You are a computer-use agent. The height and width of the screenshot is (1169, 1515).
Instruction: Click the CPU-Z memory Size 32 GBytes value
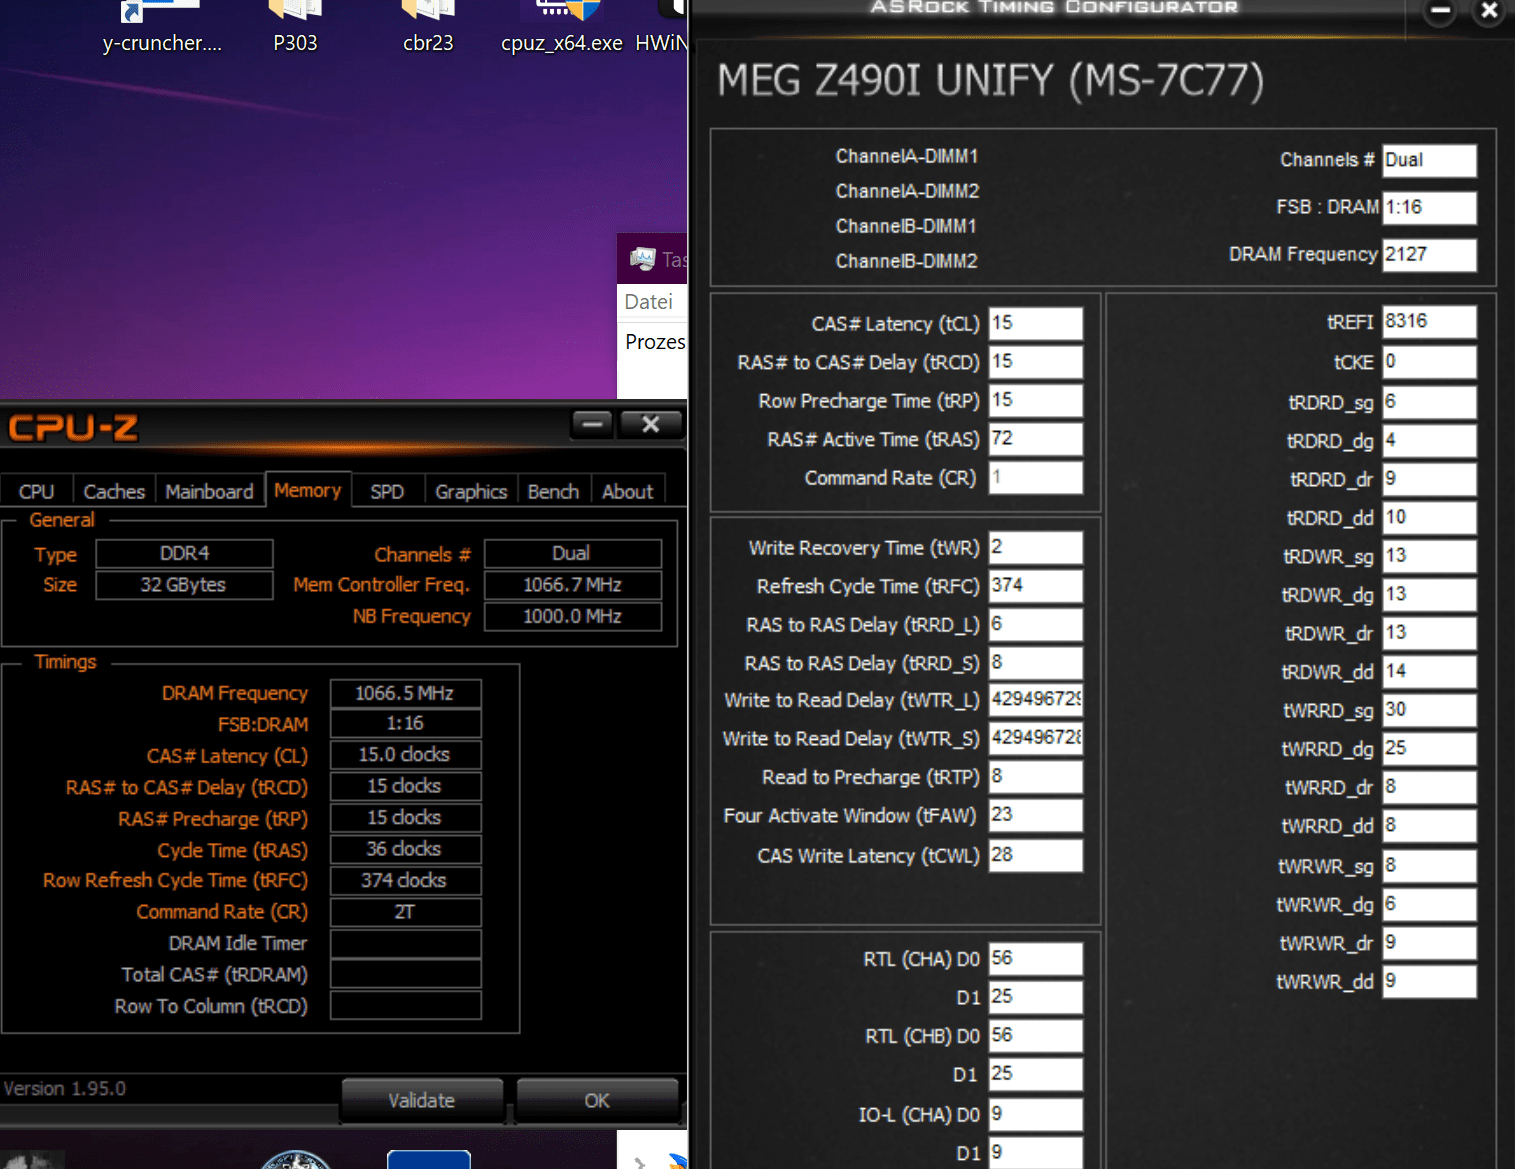click(184, 585)
